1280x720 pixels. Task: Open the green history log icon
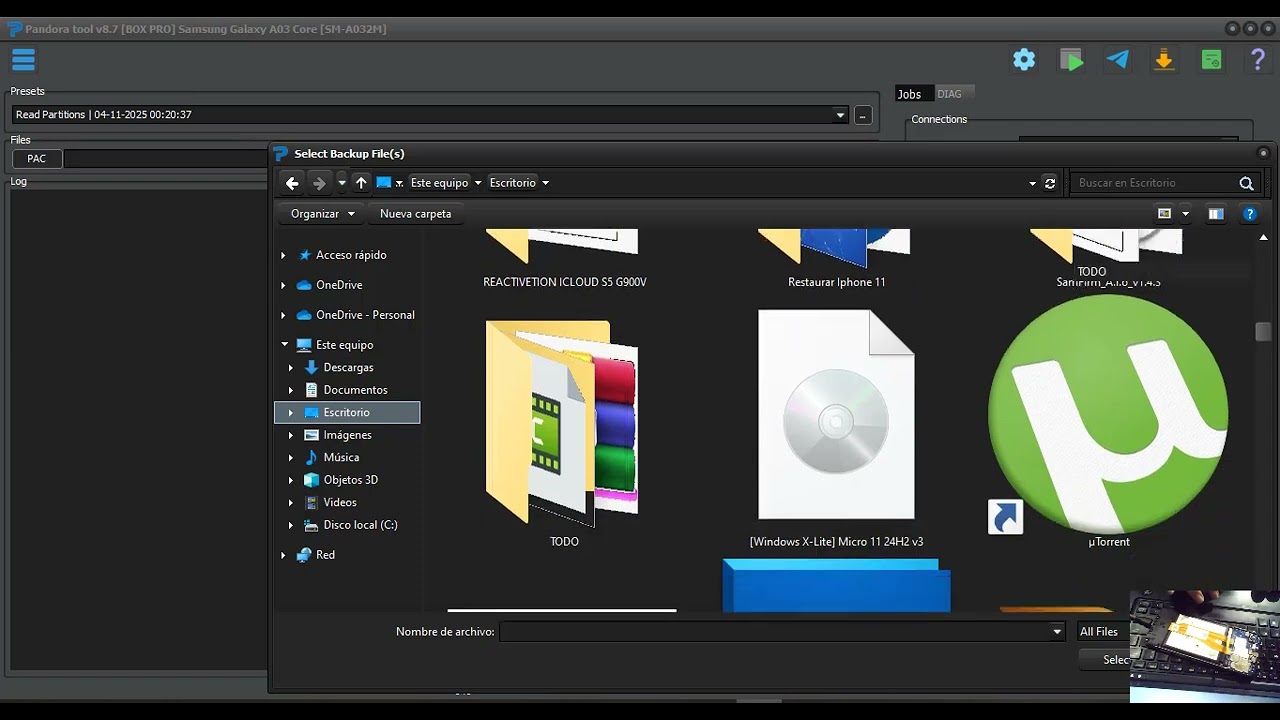coord(1211,60)
